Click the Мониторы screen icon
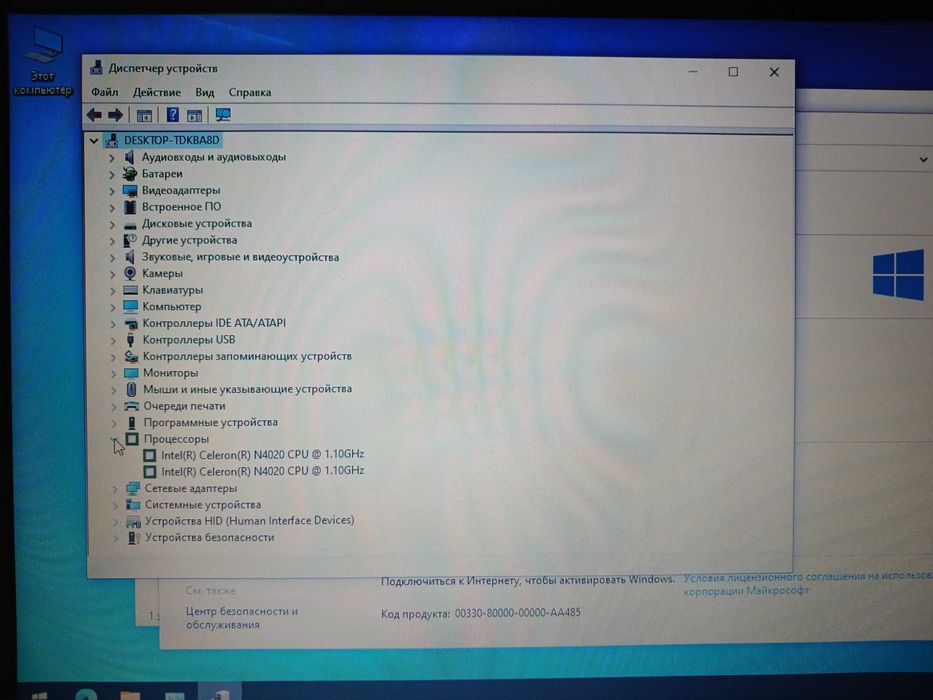Screen dimensions: 933x700 point(131,373)
